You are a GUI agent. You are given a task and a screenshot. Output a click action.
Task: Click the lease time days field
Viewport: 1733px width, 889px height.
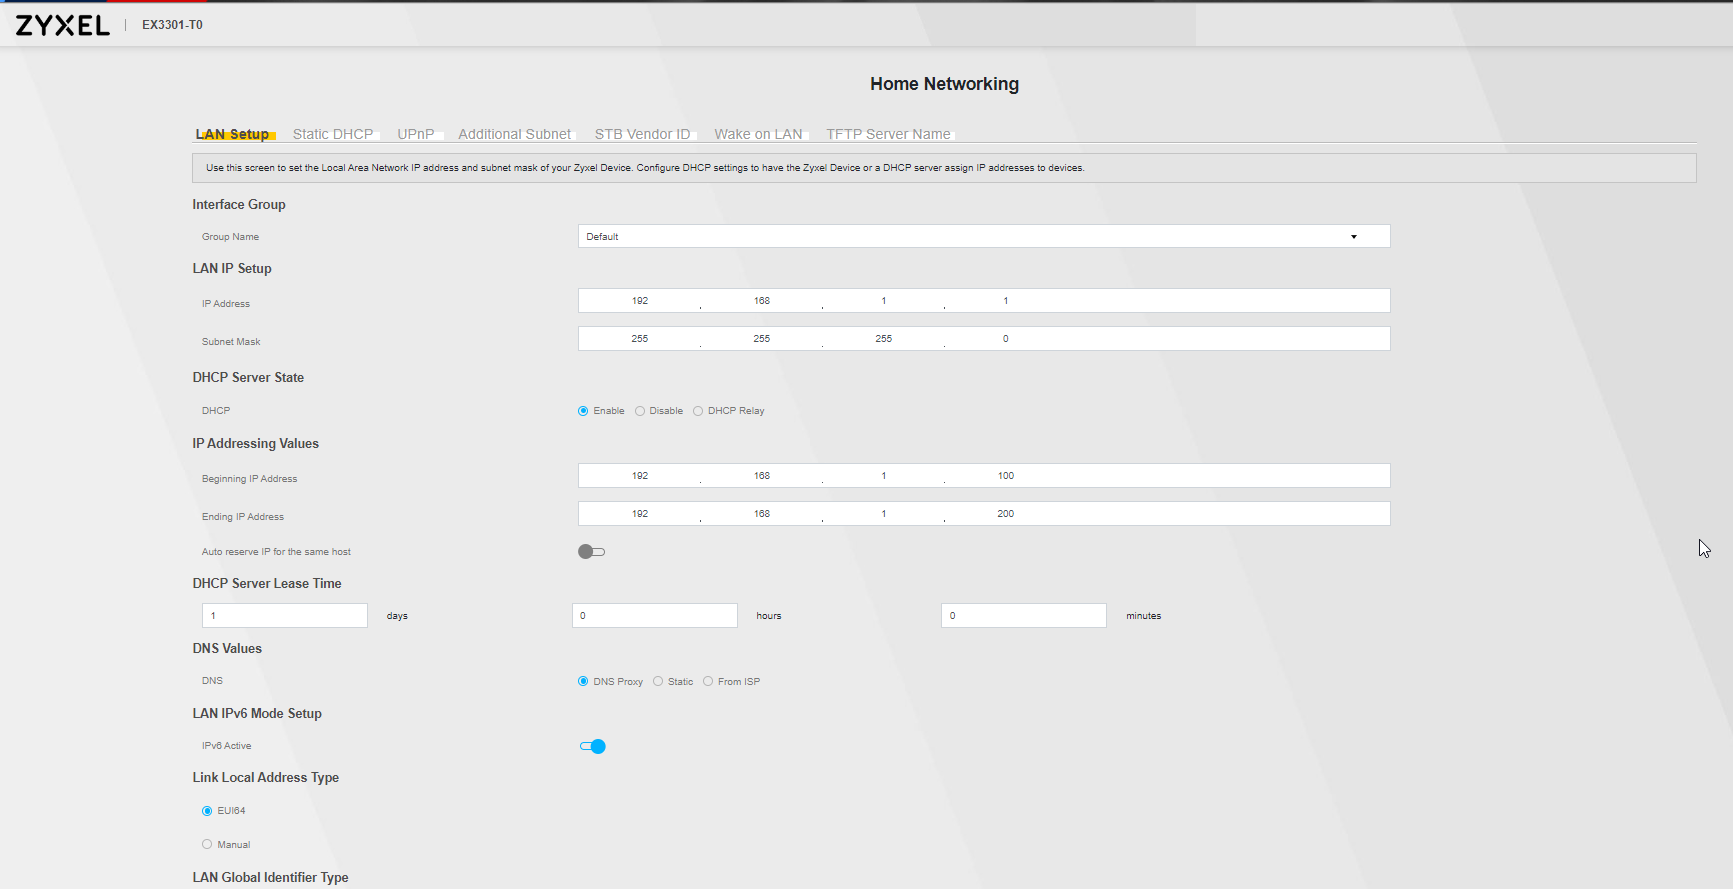(285, 616)
